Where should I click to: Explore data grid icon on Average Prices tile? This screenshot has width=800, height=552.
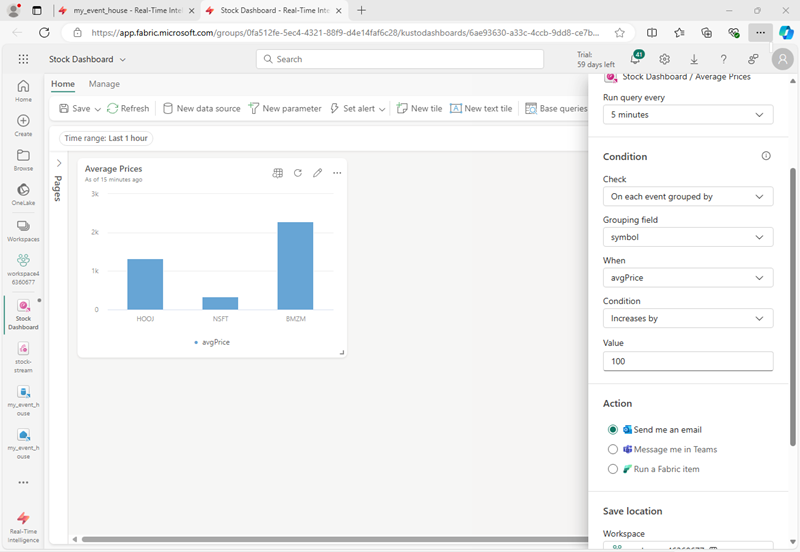pos(278,173)
